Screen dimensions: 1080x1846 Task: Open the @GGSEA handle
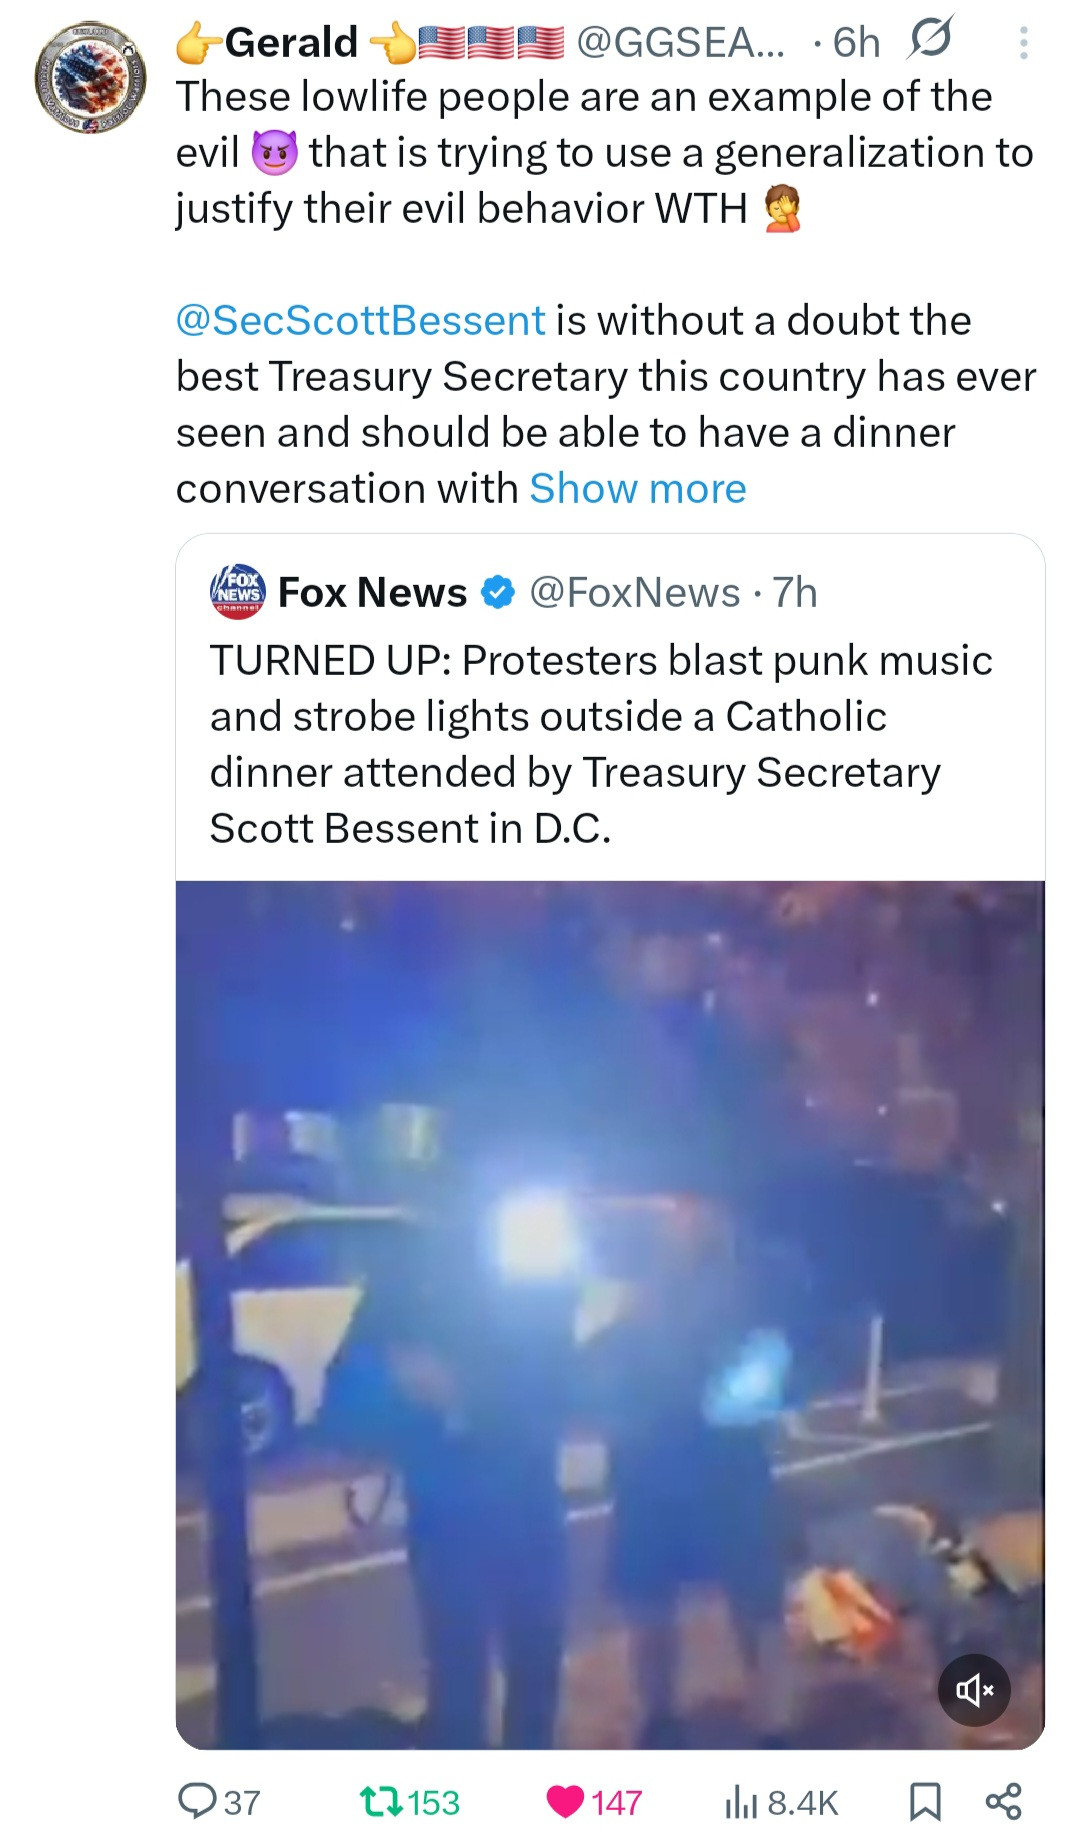[x=680, y=43]
